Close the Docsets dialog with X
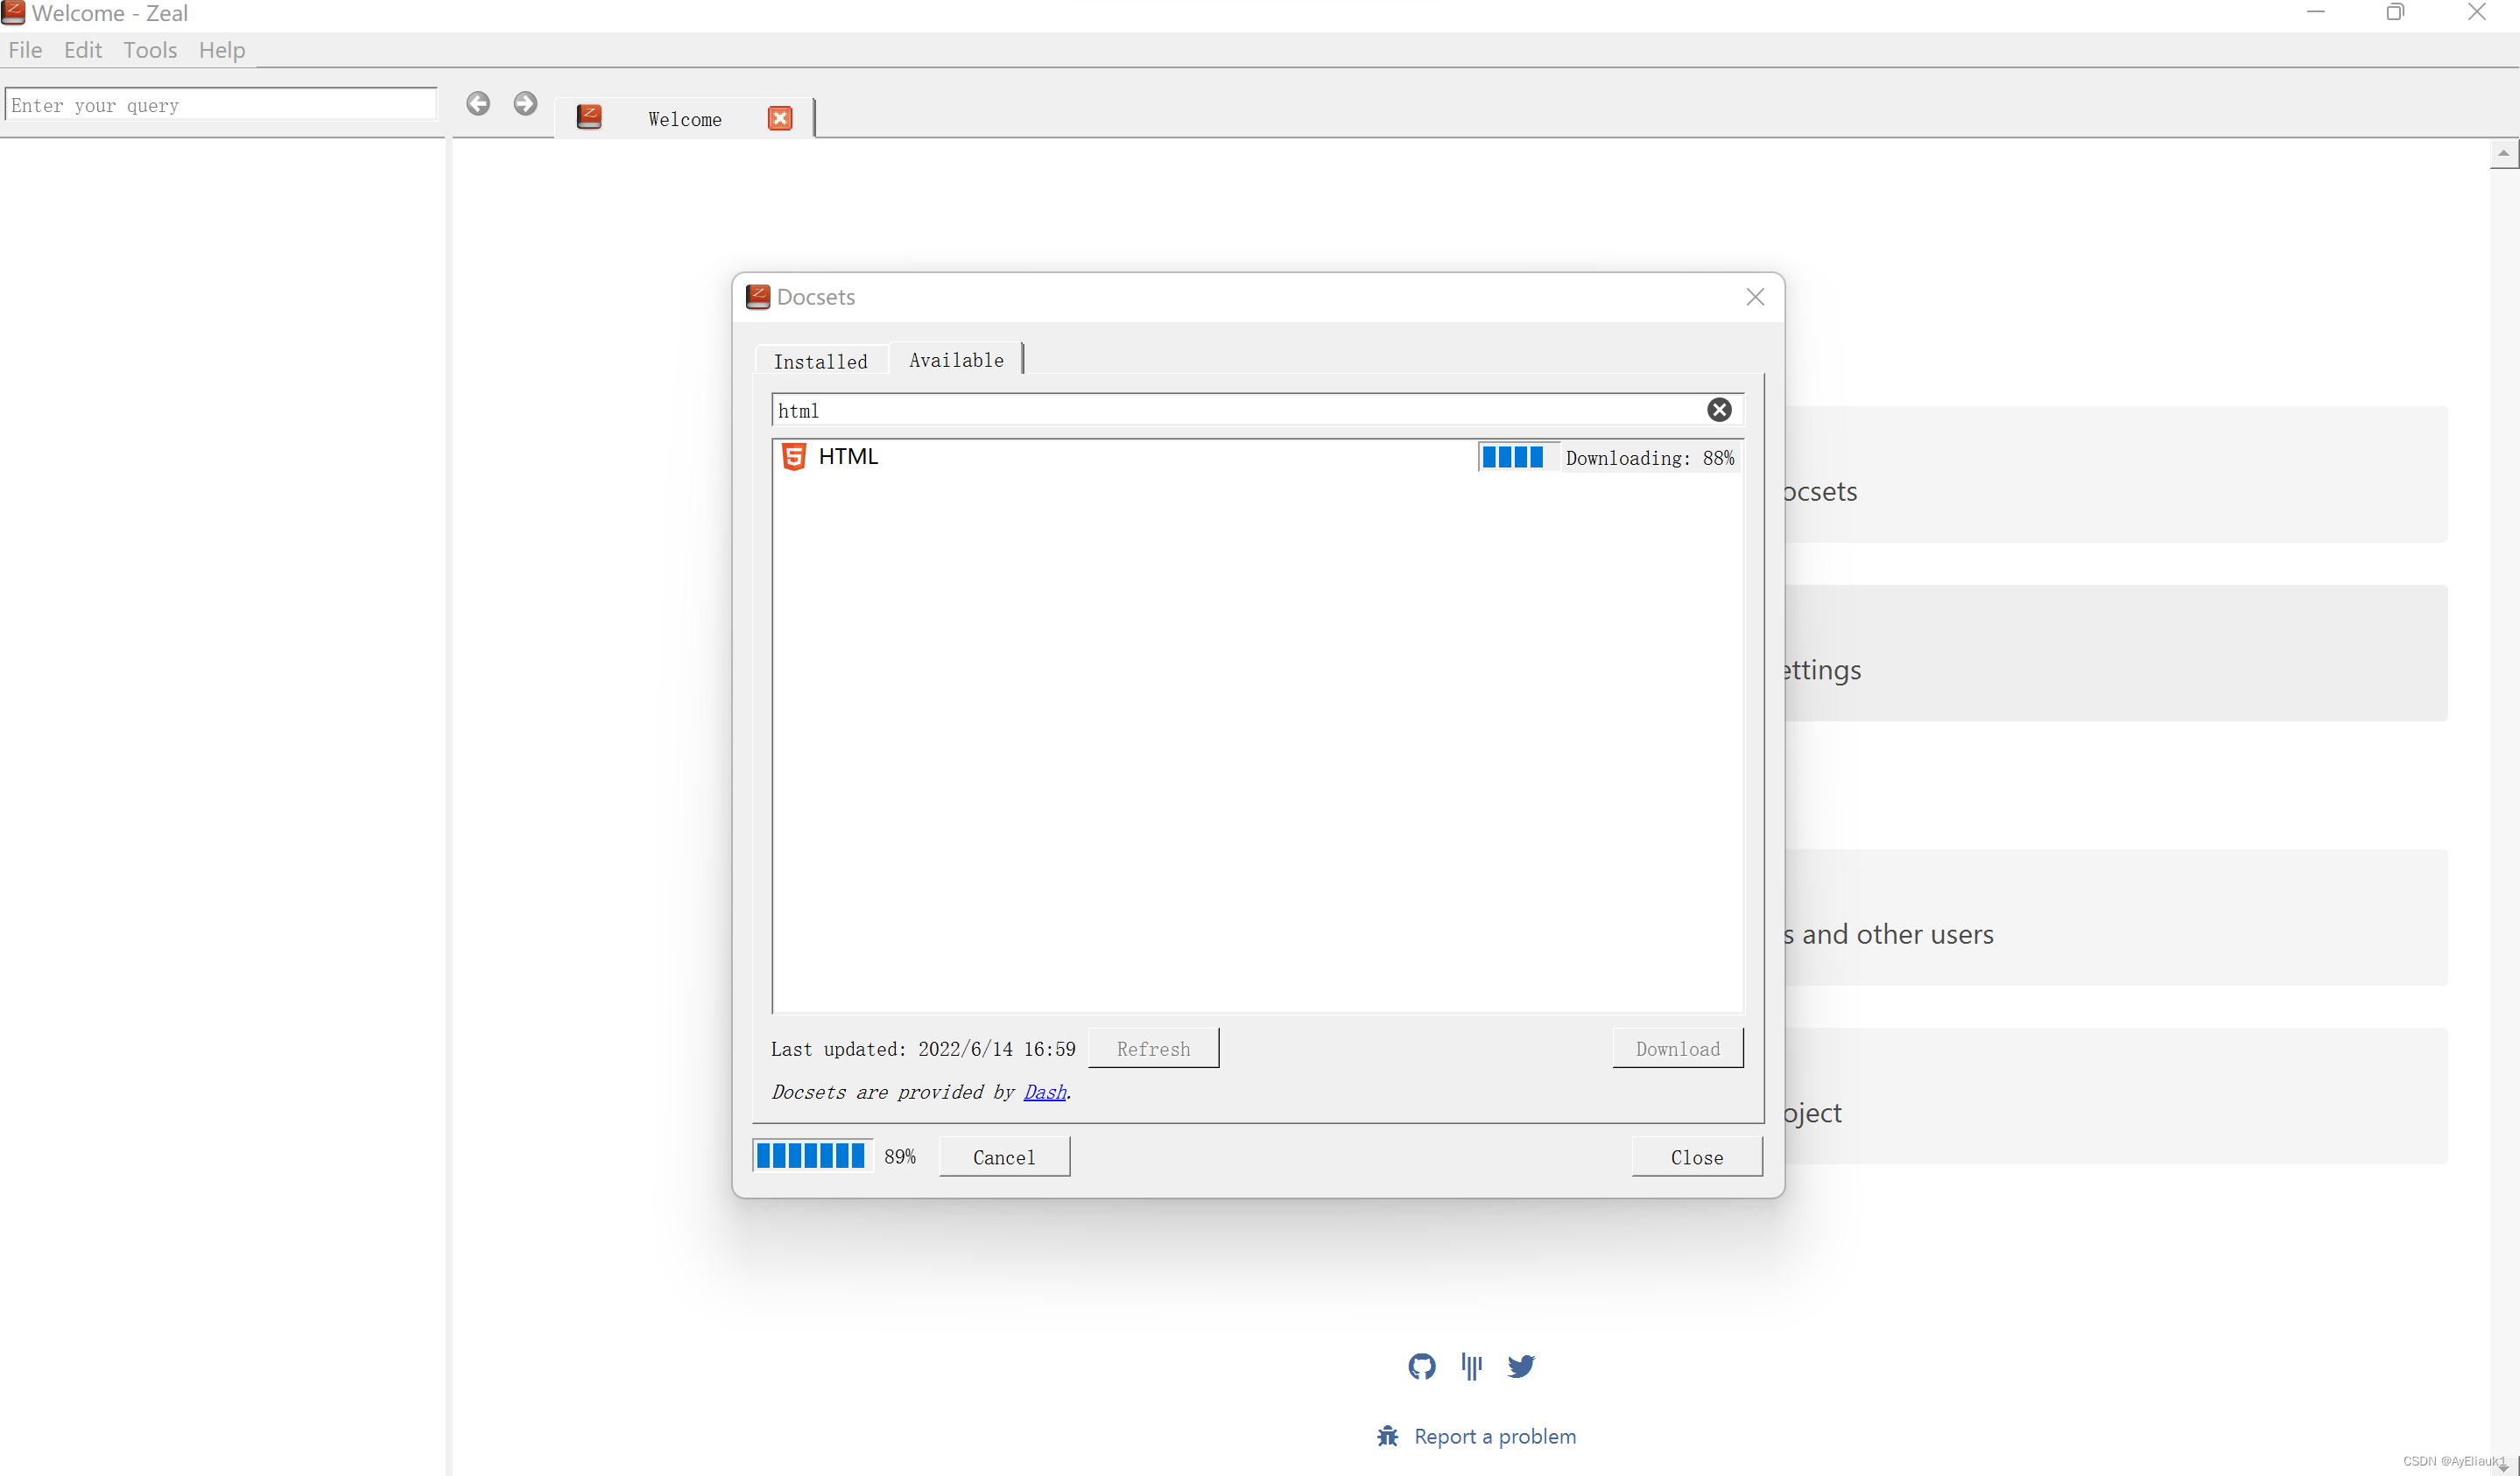This screenshot has width=2520, height=1476. [x=1755, y=297]
